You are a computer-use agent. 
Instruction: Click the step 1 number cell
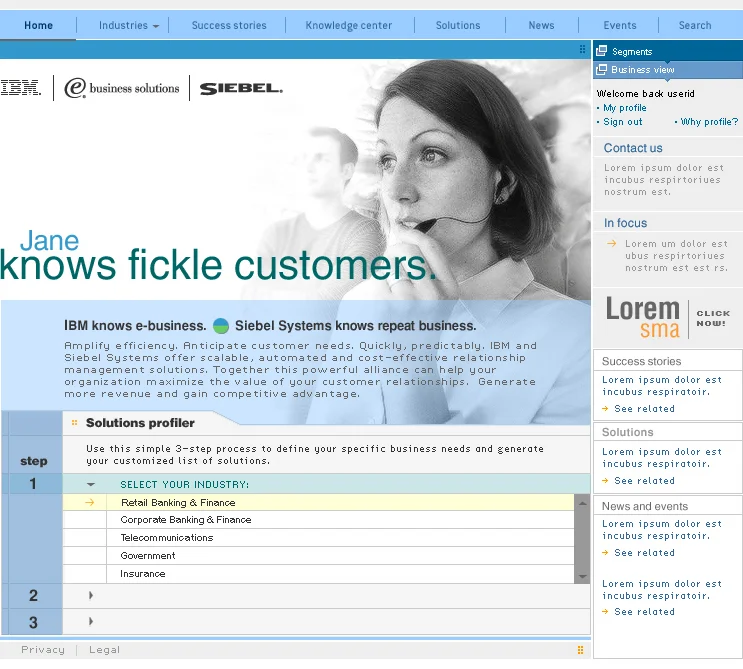coord(32,484)
